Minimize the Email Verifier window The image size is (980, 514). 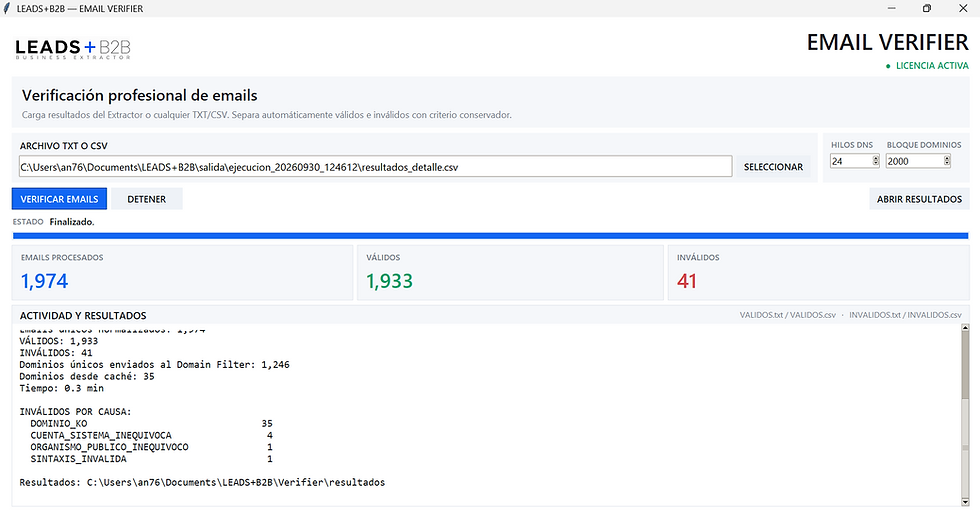(x=892, y=8)
